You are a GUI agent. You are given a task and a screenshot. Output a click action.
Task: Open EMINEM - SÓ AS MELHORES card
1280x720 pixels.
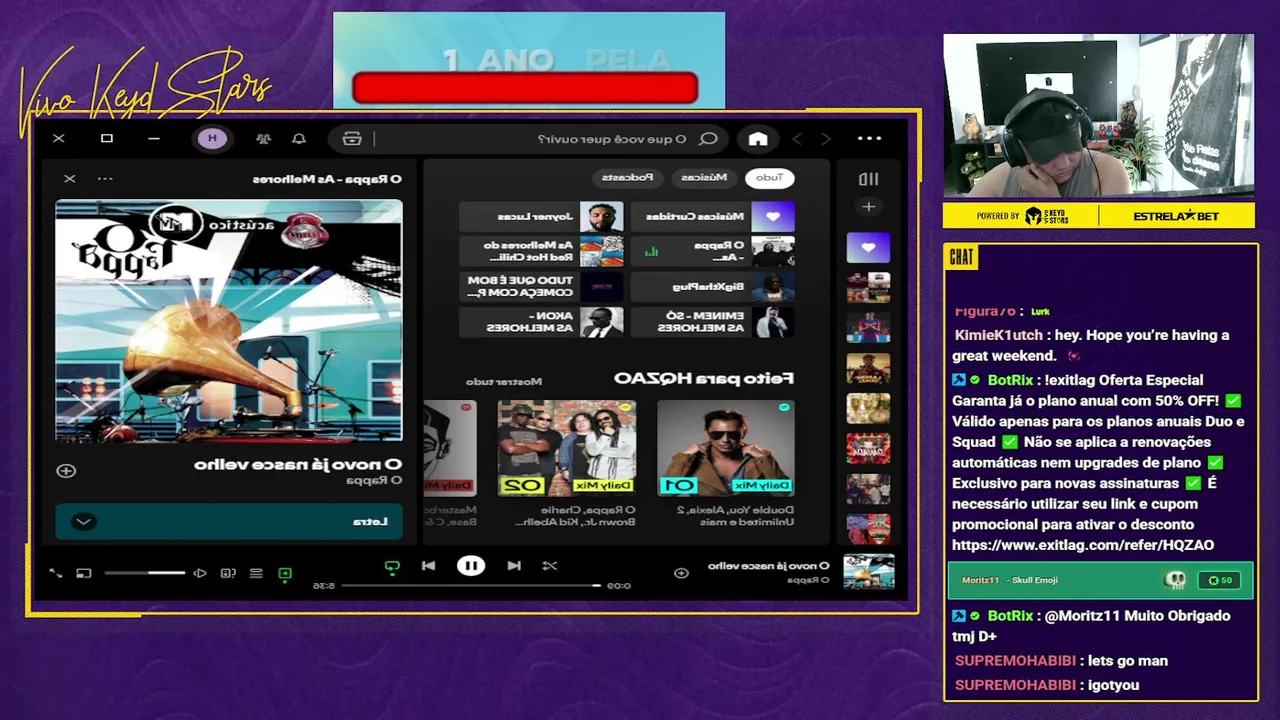click(x=713, y=322)
